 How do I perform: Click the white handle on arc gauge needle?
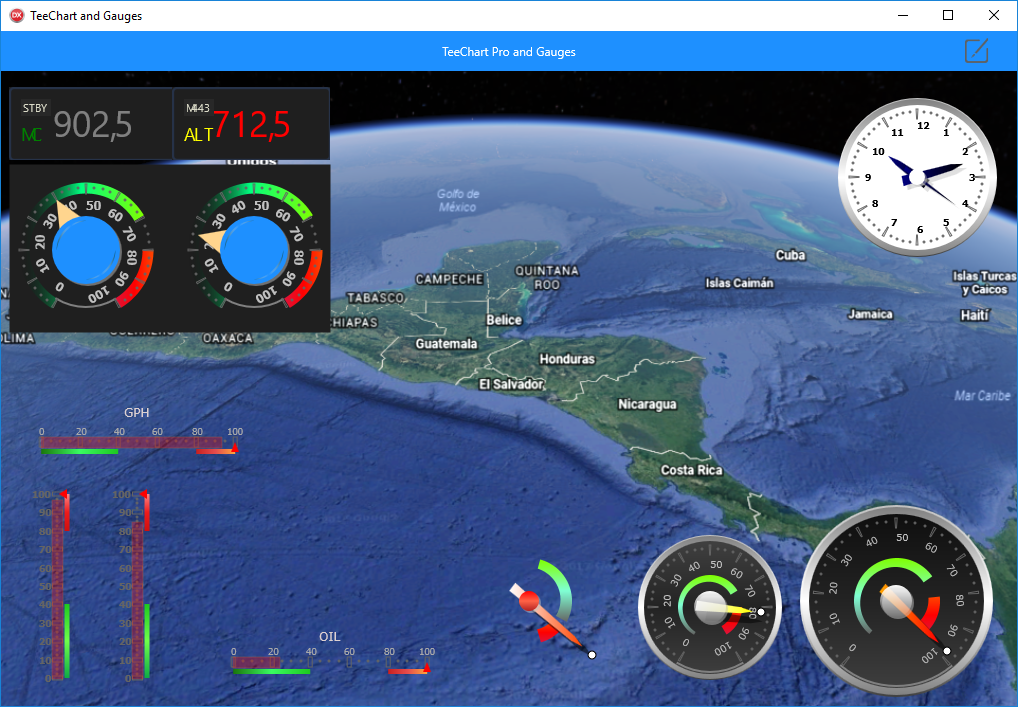coord(592,655)
